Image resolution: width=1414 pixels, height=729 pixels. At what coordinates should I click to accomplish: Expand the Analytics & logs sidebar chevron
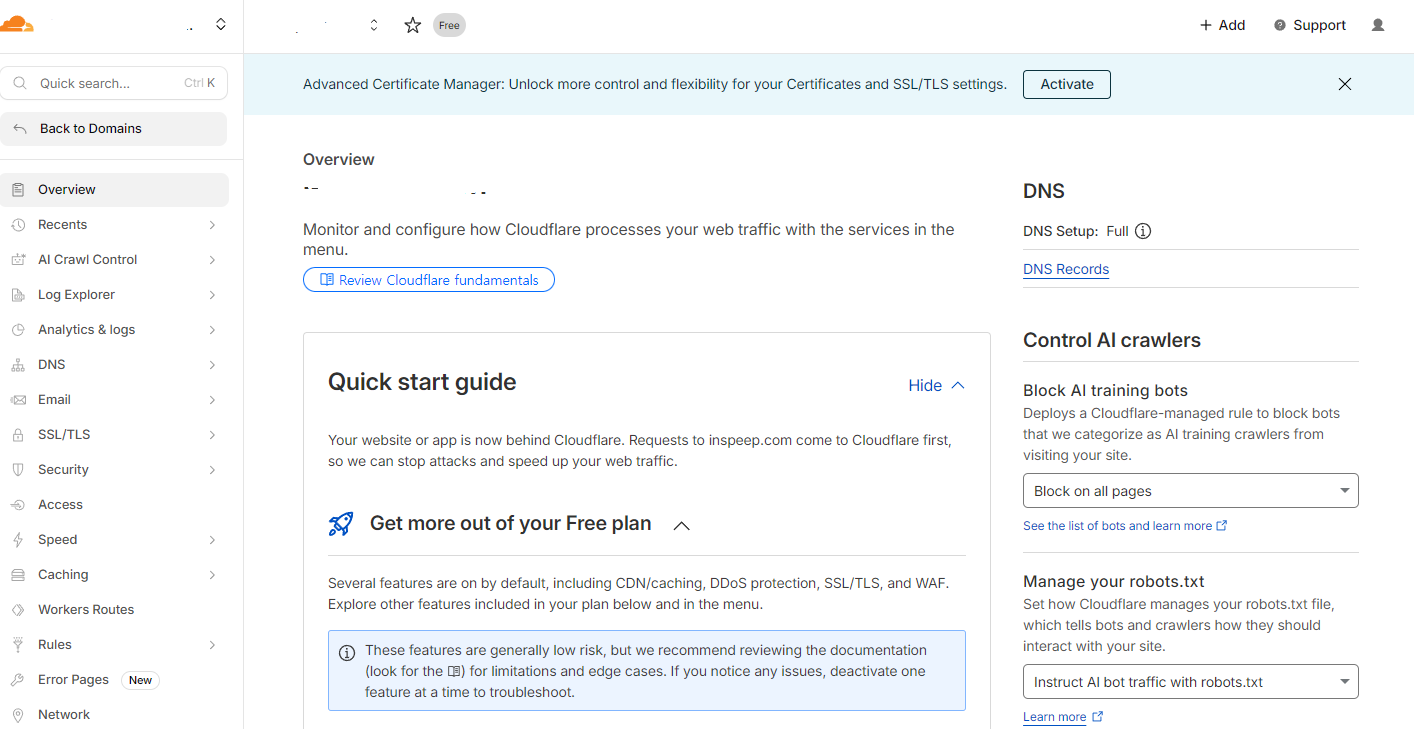(x=212, y=330)
